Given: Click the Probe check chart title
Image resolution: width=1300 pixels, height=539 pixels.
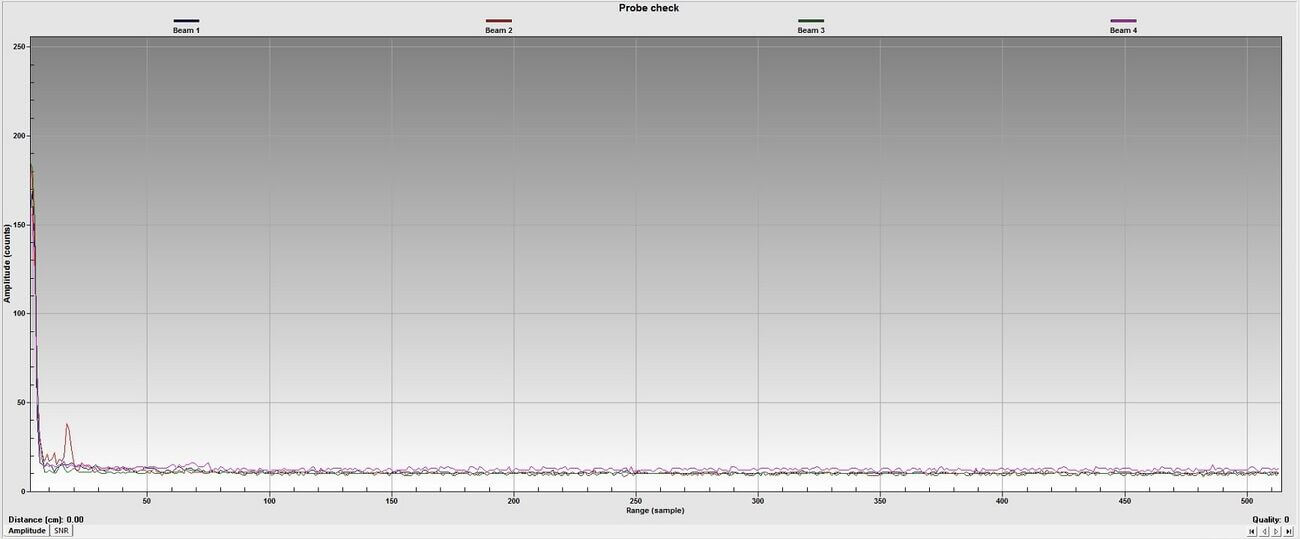Looking at the screenshot, I should tap(649, 8).
